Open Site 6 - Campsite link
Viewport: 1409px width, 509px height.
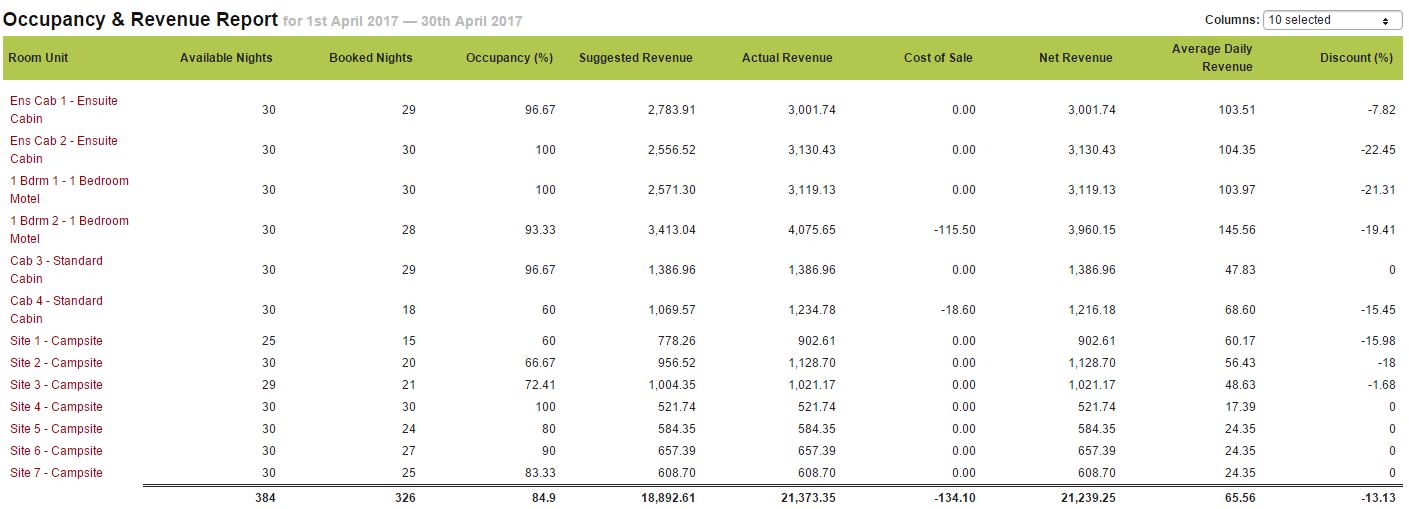(x=56, y=451)
